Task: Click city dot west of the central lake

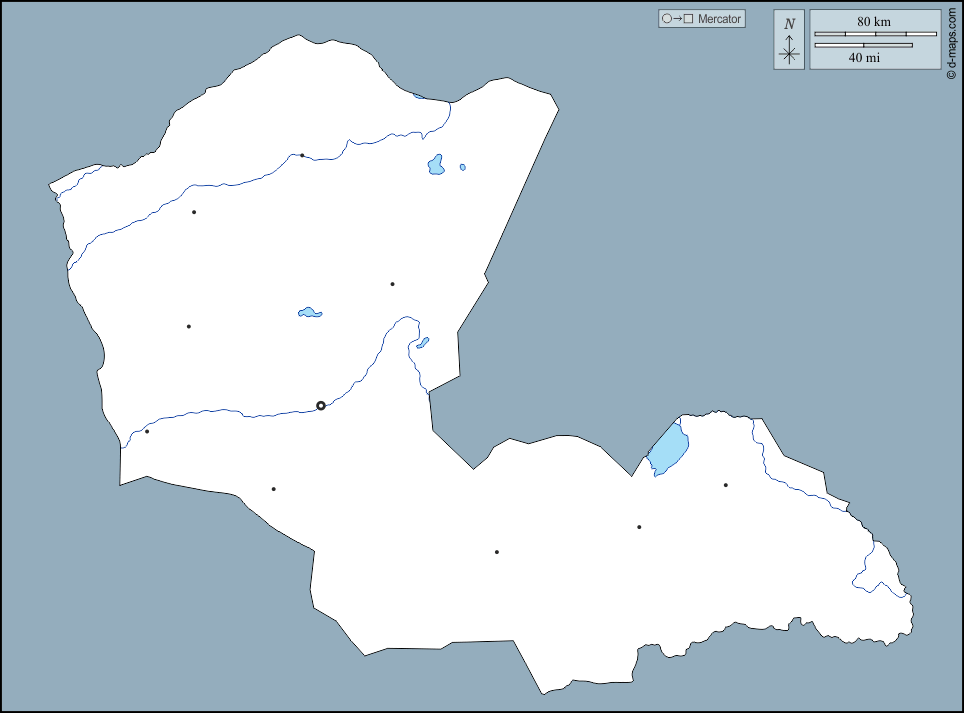Action: (188, 326)
